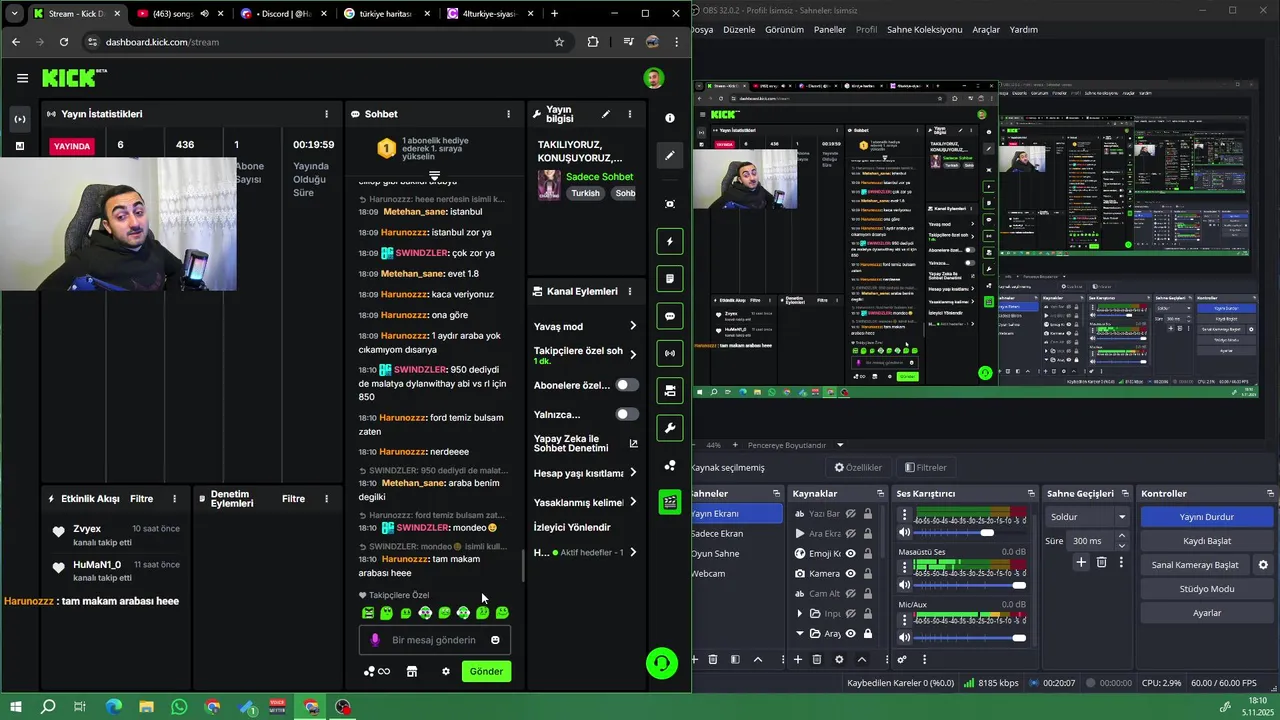The height and width of the screenshot is (720, 1280).
Task: Open source properties gear in Kaynaklar panel
Action: point(839,659)
